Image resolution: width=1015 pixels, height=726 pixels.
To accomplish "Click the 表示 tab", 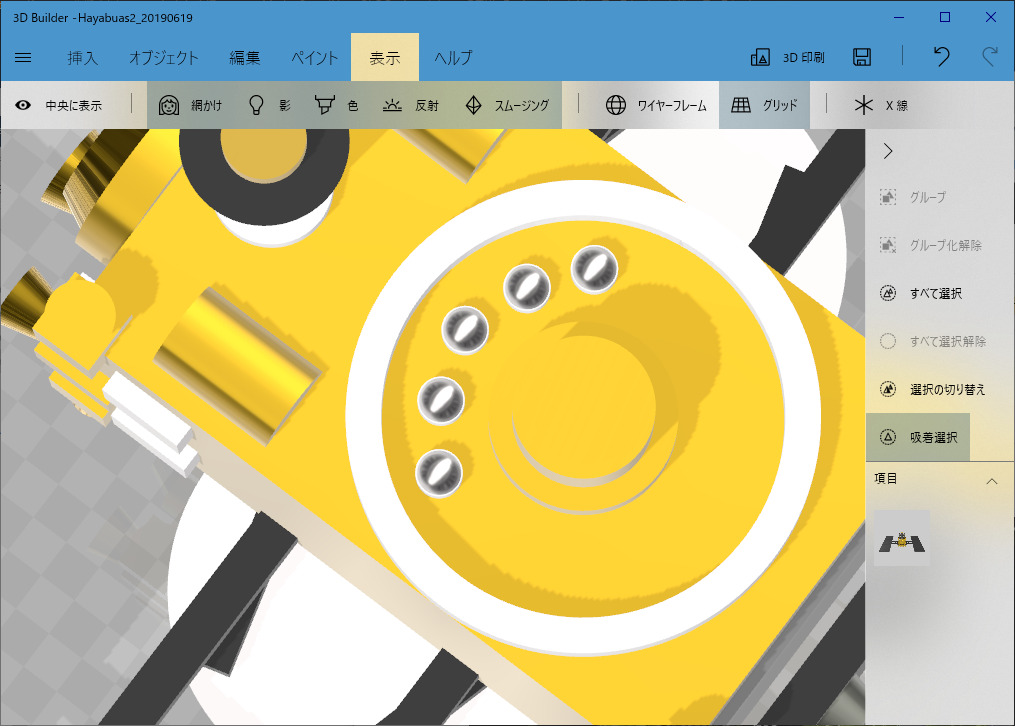I will point(385,58).
